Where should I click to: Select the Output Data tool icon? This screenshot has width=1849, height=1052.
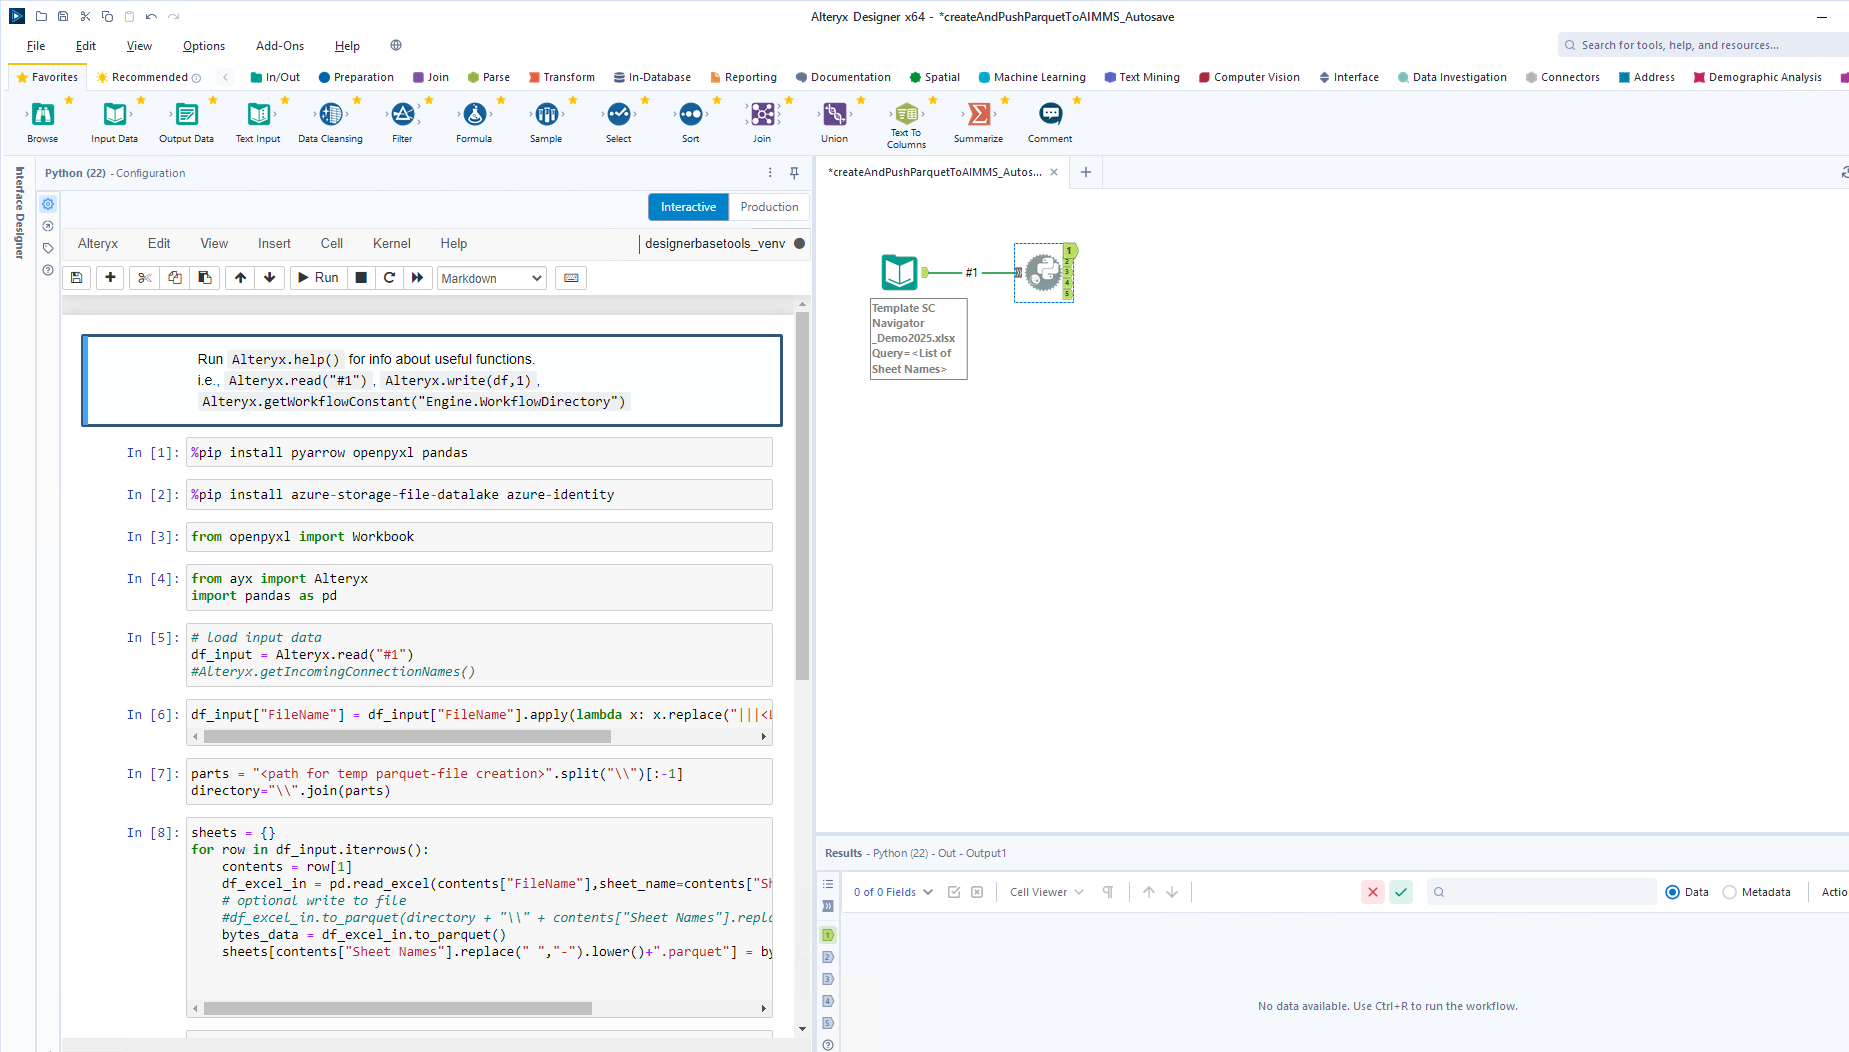[x=187, y=114]
